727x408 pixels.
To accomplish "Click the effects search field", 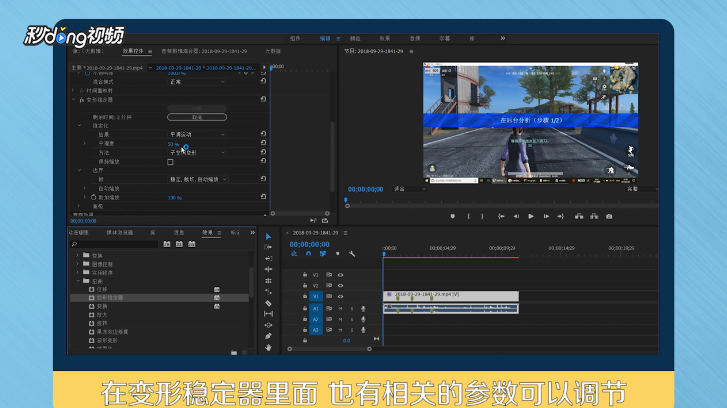I will (x=114, y=244).
